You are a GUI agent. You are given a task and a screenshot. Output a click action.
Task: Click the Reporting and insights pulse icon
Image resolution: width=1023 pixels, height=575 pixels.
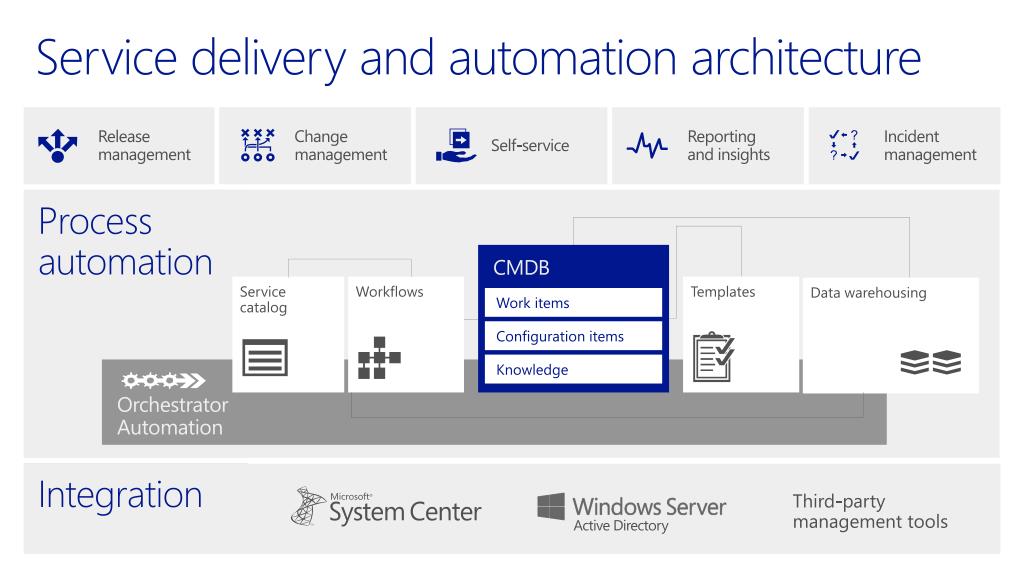tap(647, 146)
